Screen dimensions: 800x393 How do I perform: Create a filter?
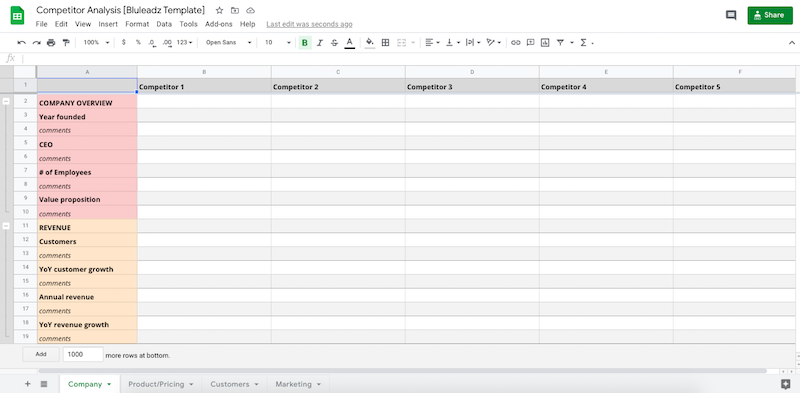pyautogui.click(x=560, y=43)
